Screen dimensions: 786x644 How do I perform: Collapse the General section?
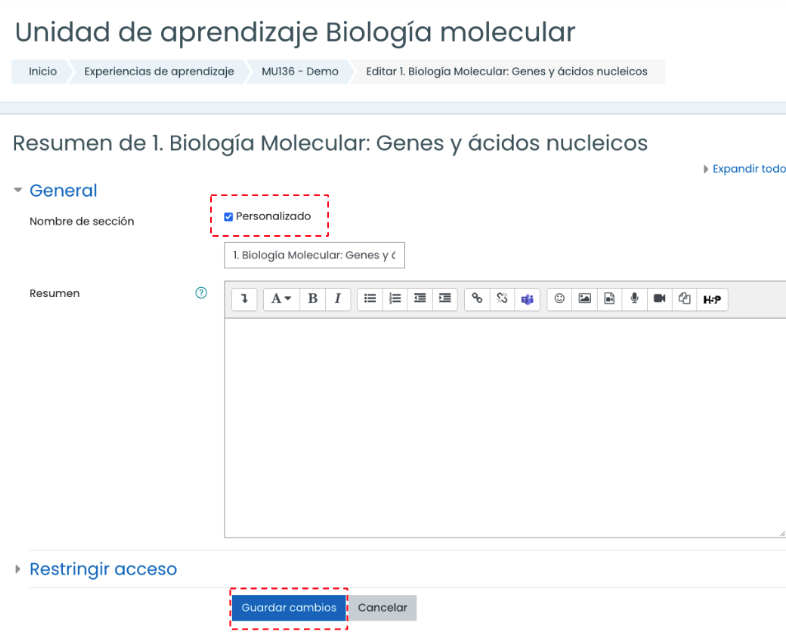tap(63, 190)
